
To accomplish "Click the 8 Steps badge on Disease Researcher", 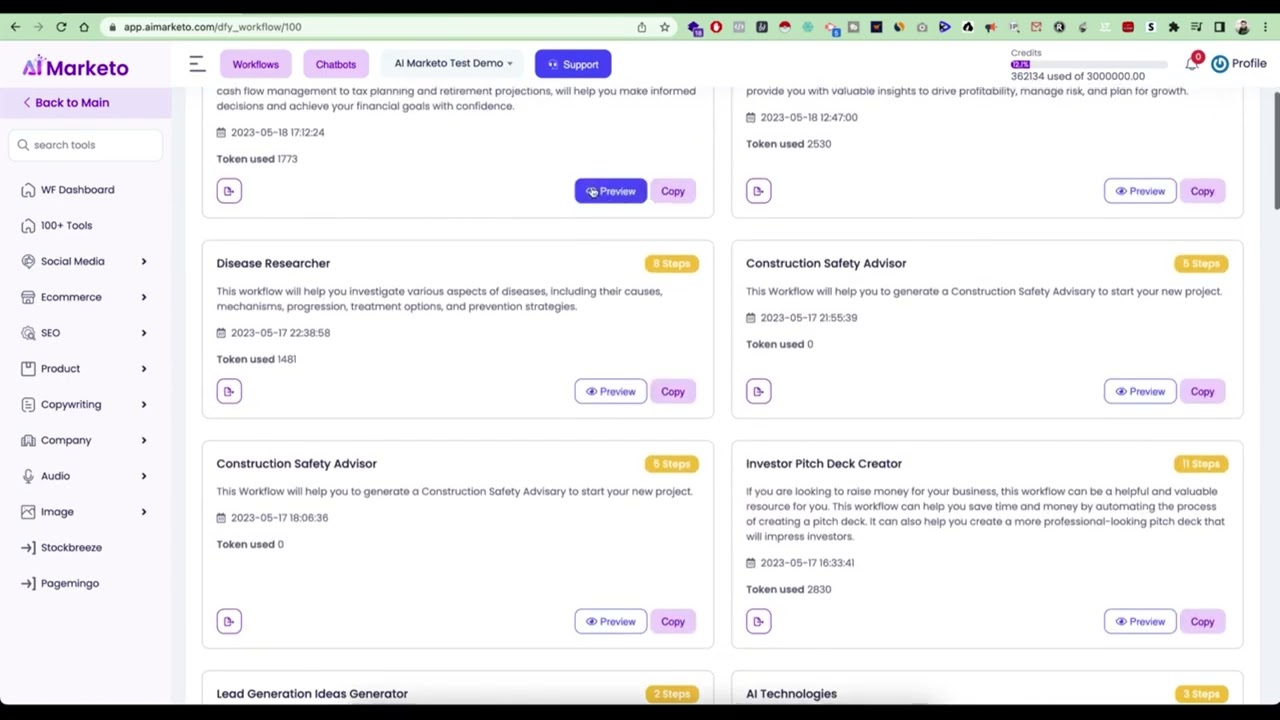I will 672,264.
